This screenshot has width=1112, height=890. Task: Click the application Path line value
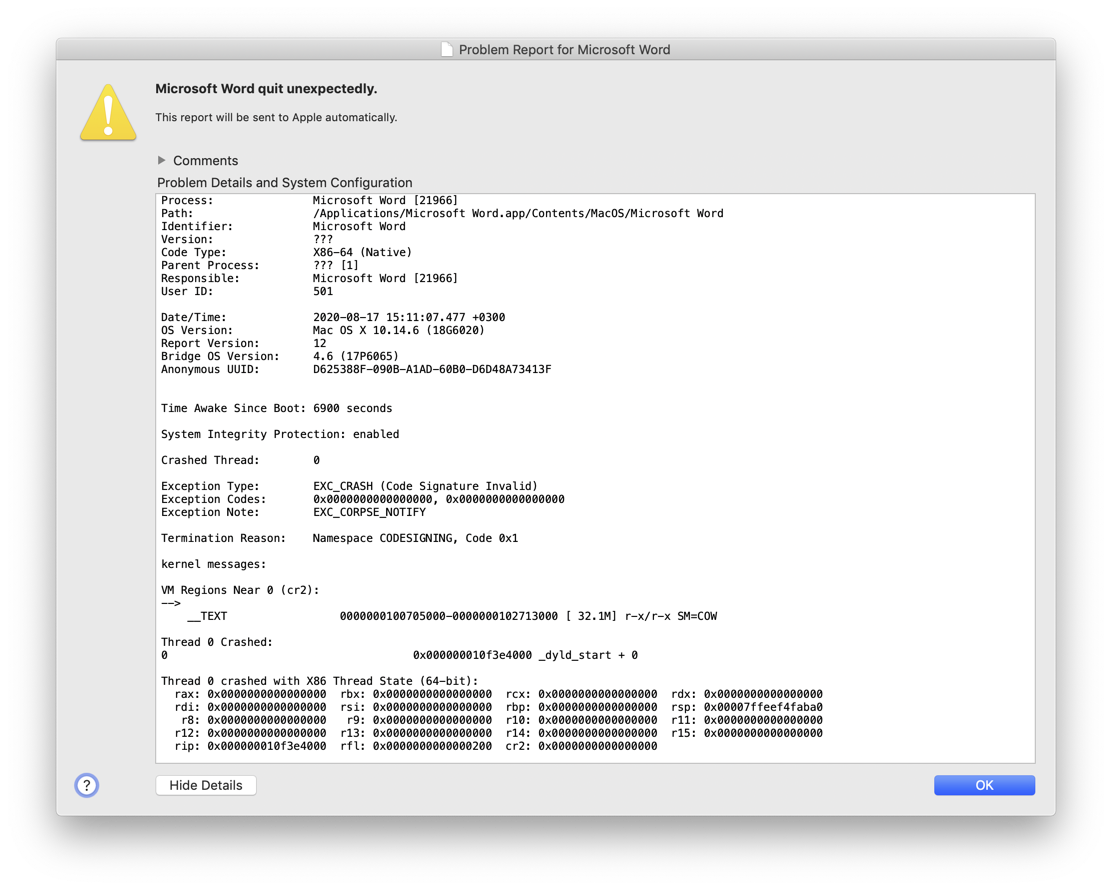[518, 213]
